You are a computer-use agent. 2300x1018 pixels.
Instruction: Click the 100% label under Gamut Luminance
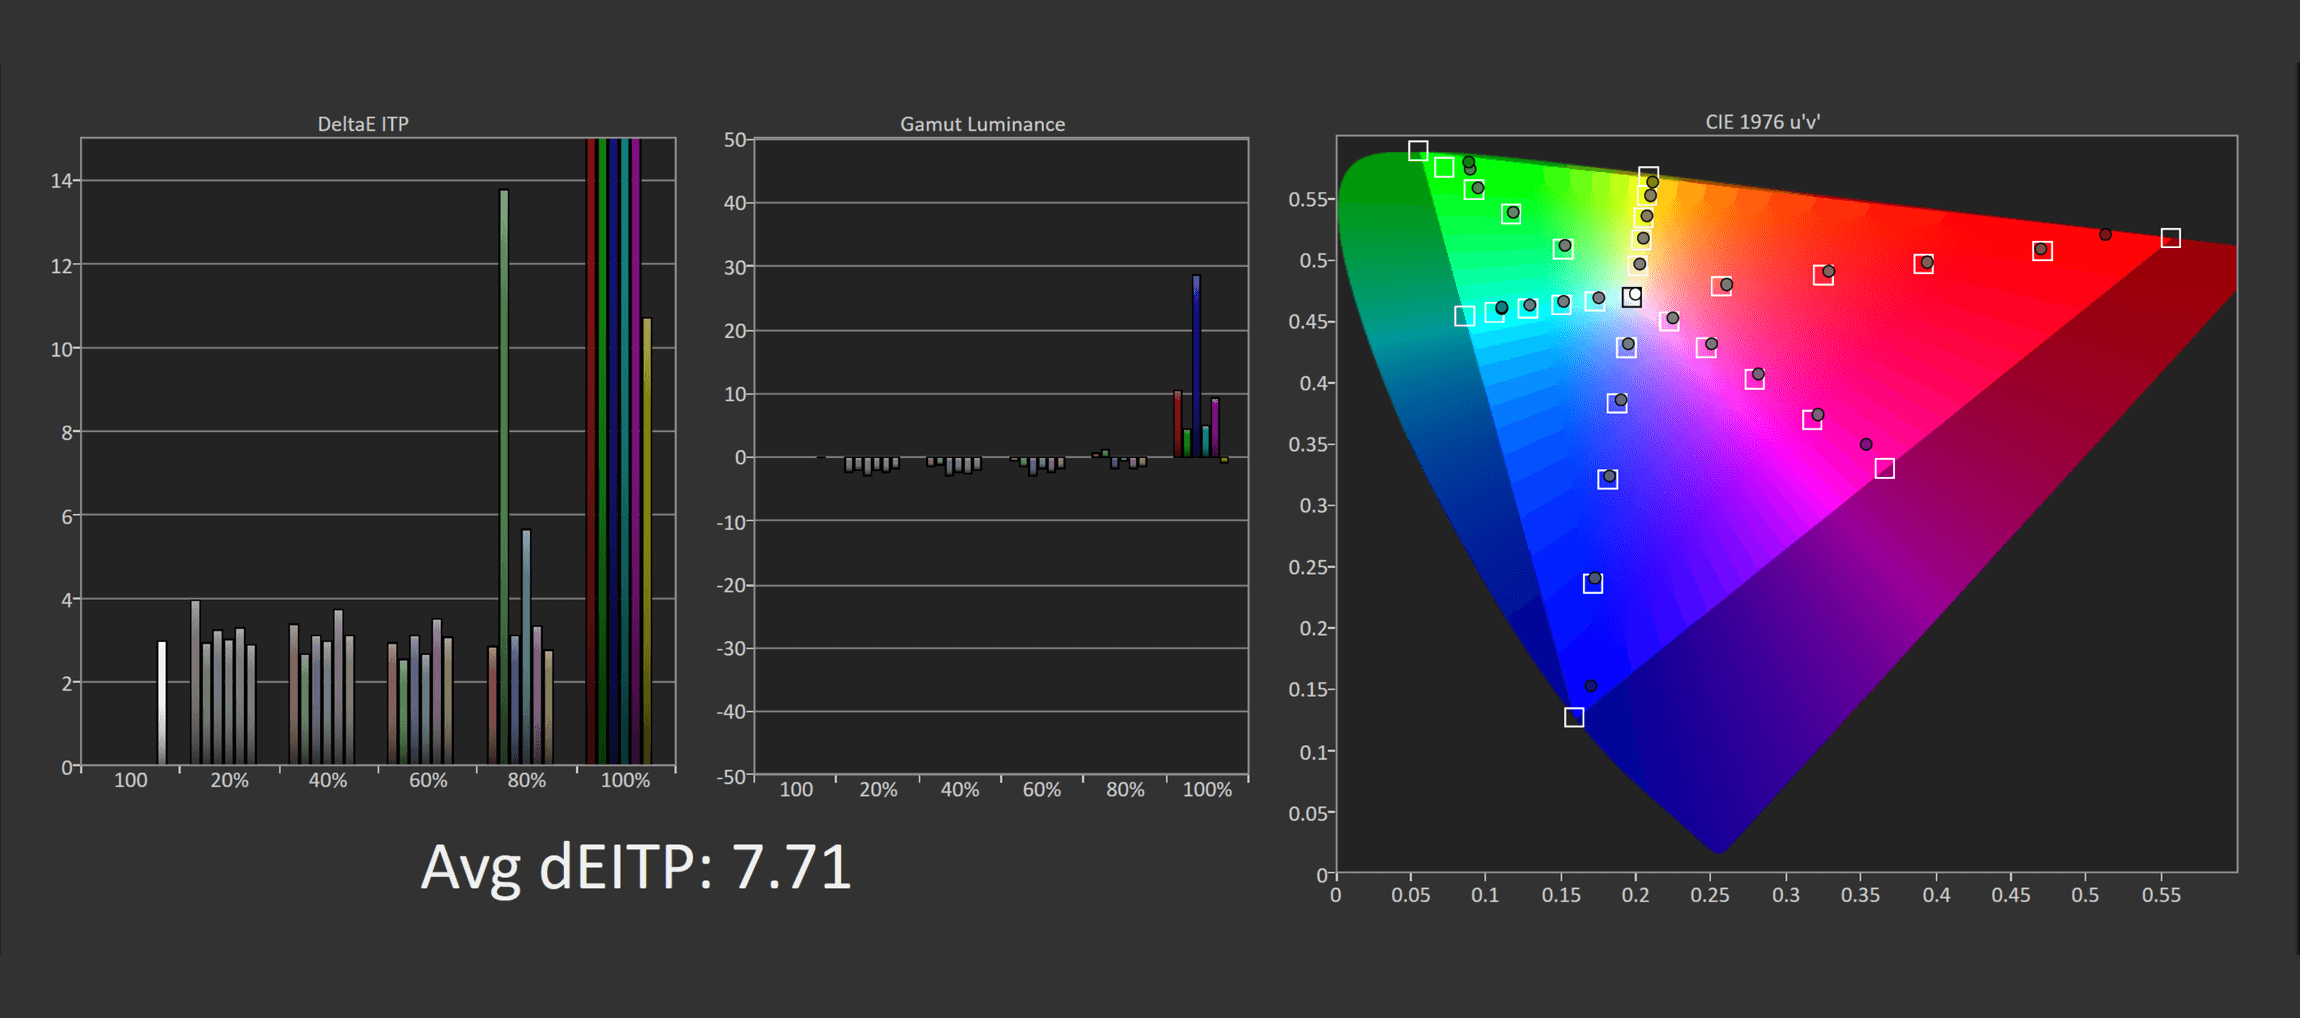(1207, 789)
